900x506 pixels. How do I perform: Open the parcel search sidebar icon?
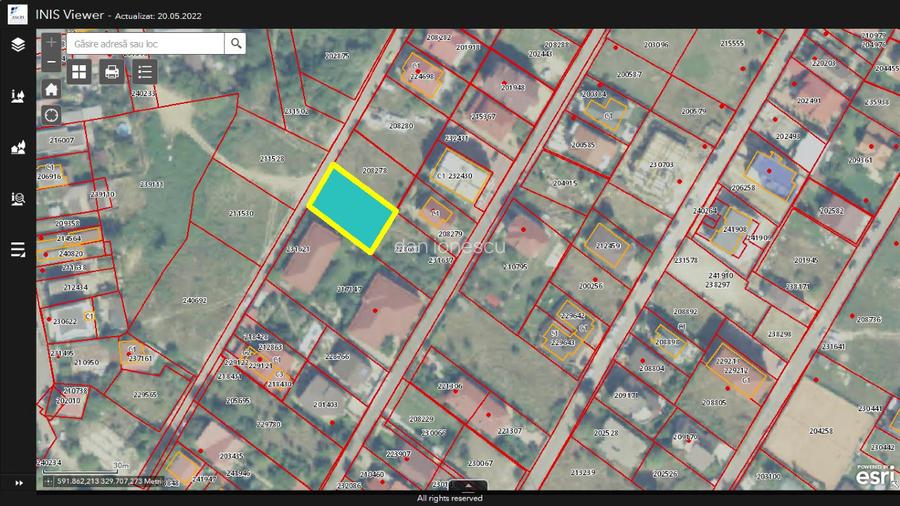(18, 198)
